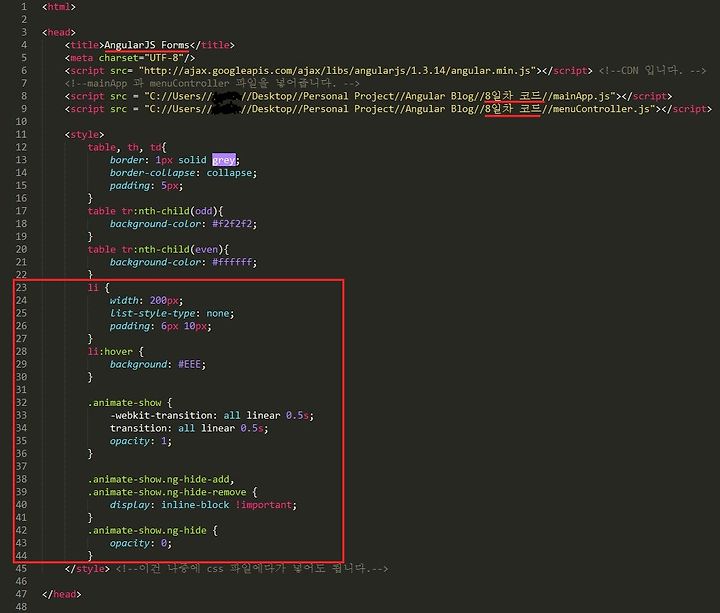Click the 'mainApp.js' file name
This screenshot has height=613, width=720.
(x=581, y=96)
